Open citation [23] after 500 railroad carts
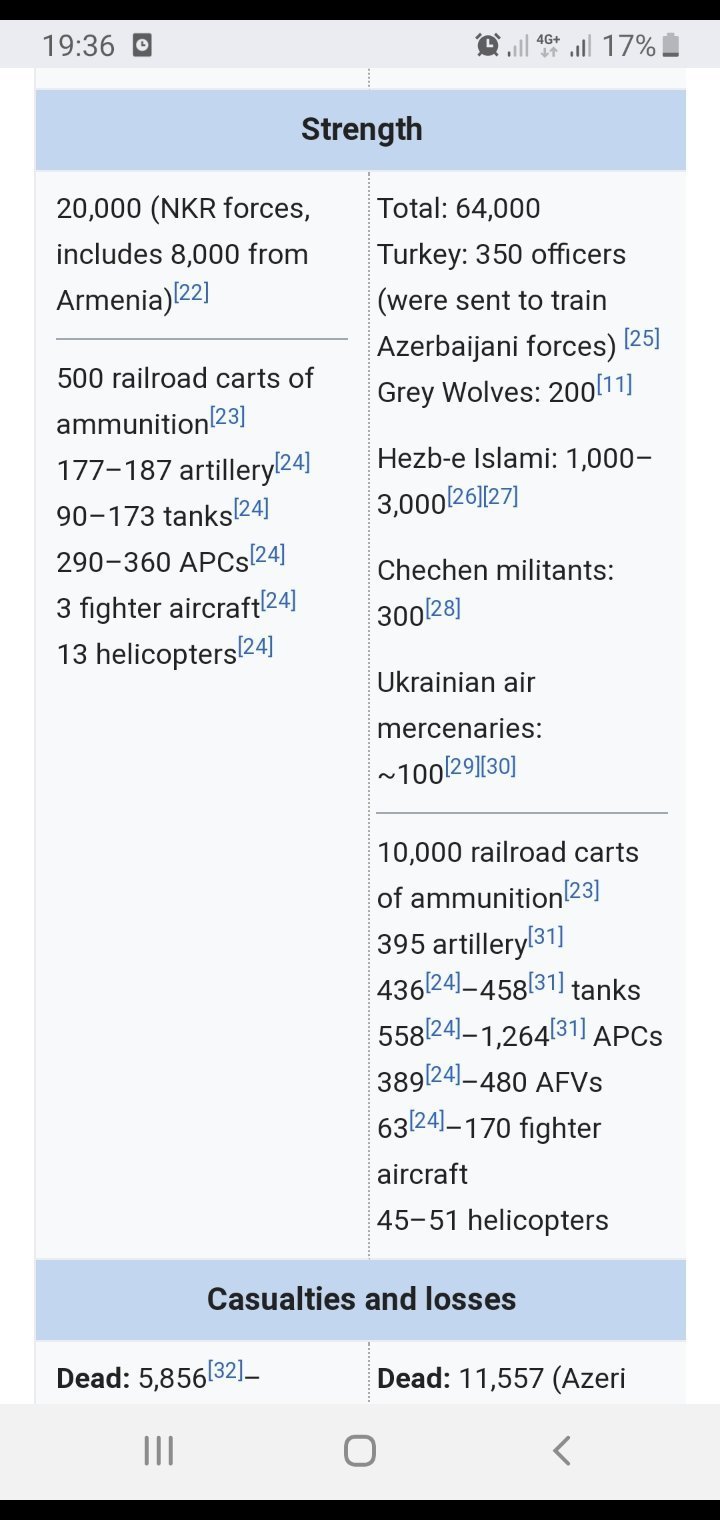 tap(227, 416)
